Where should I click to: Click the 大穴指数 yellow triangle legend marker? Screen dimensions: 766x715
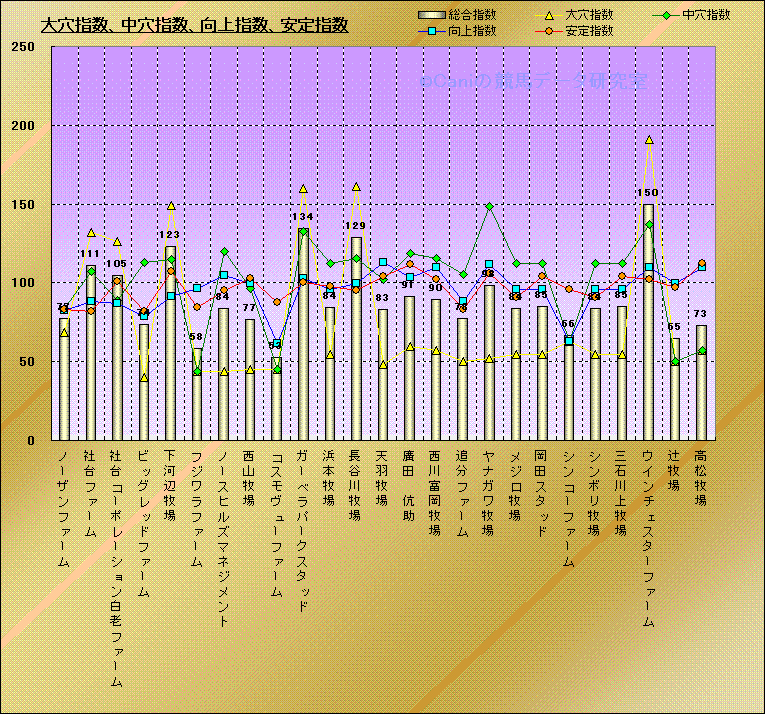(545, 16)
